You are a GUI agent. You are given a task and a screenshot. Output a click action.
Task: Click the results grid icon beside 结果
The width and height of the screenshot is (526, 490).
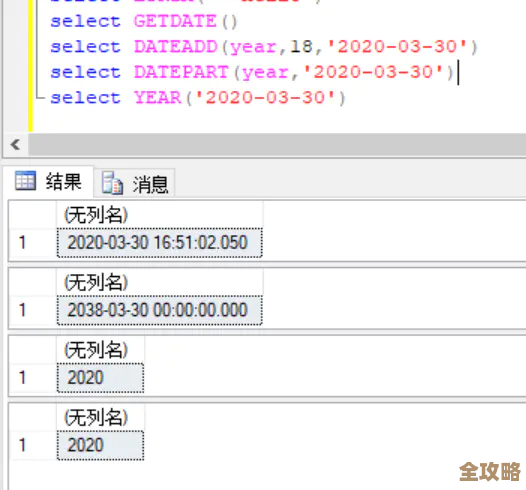point(25,181)
